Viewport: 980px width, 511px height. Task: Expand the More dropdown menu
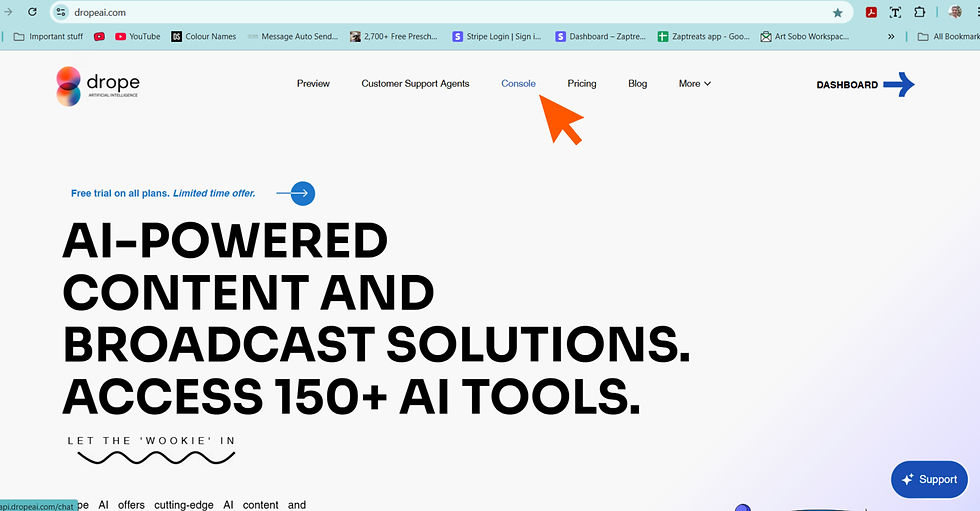point(694,84)
